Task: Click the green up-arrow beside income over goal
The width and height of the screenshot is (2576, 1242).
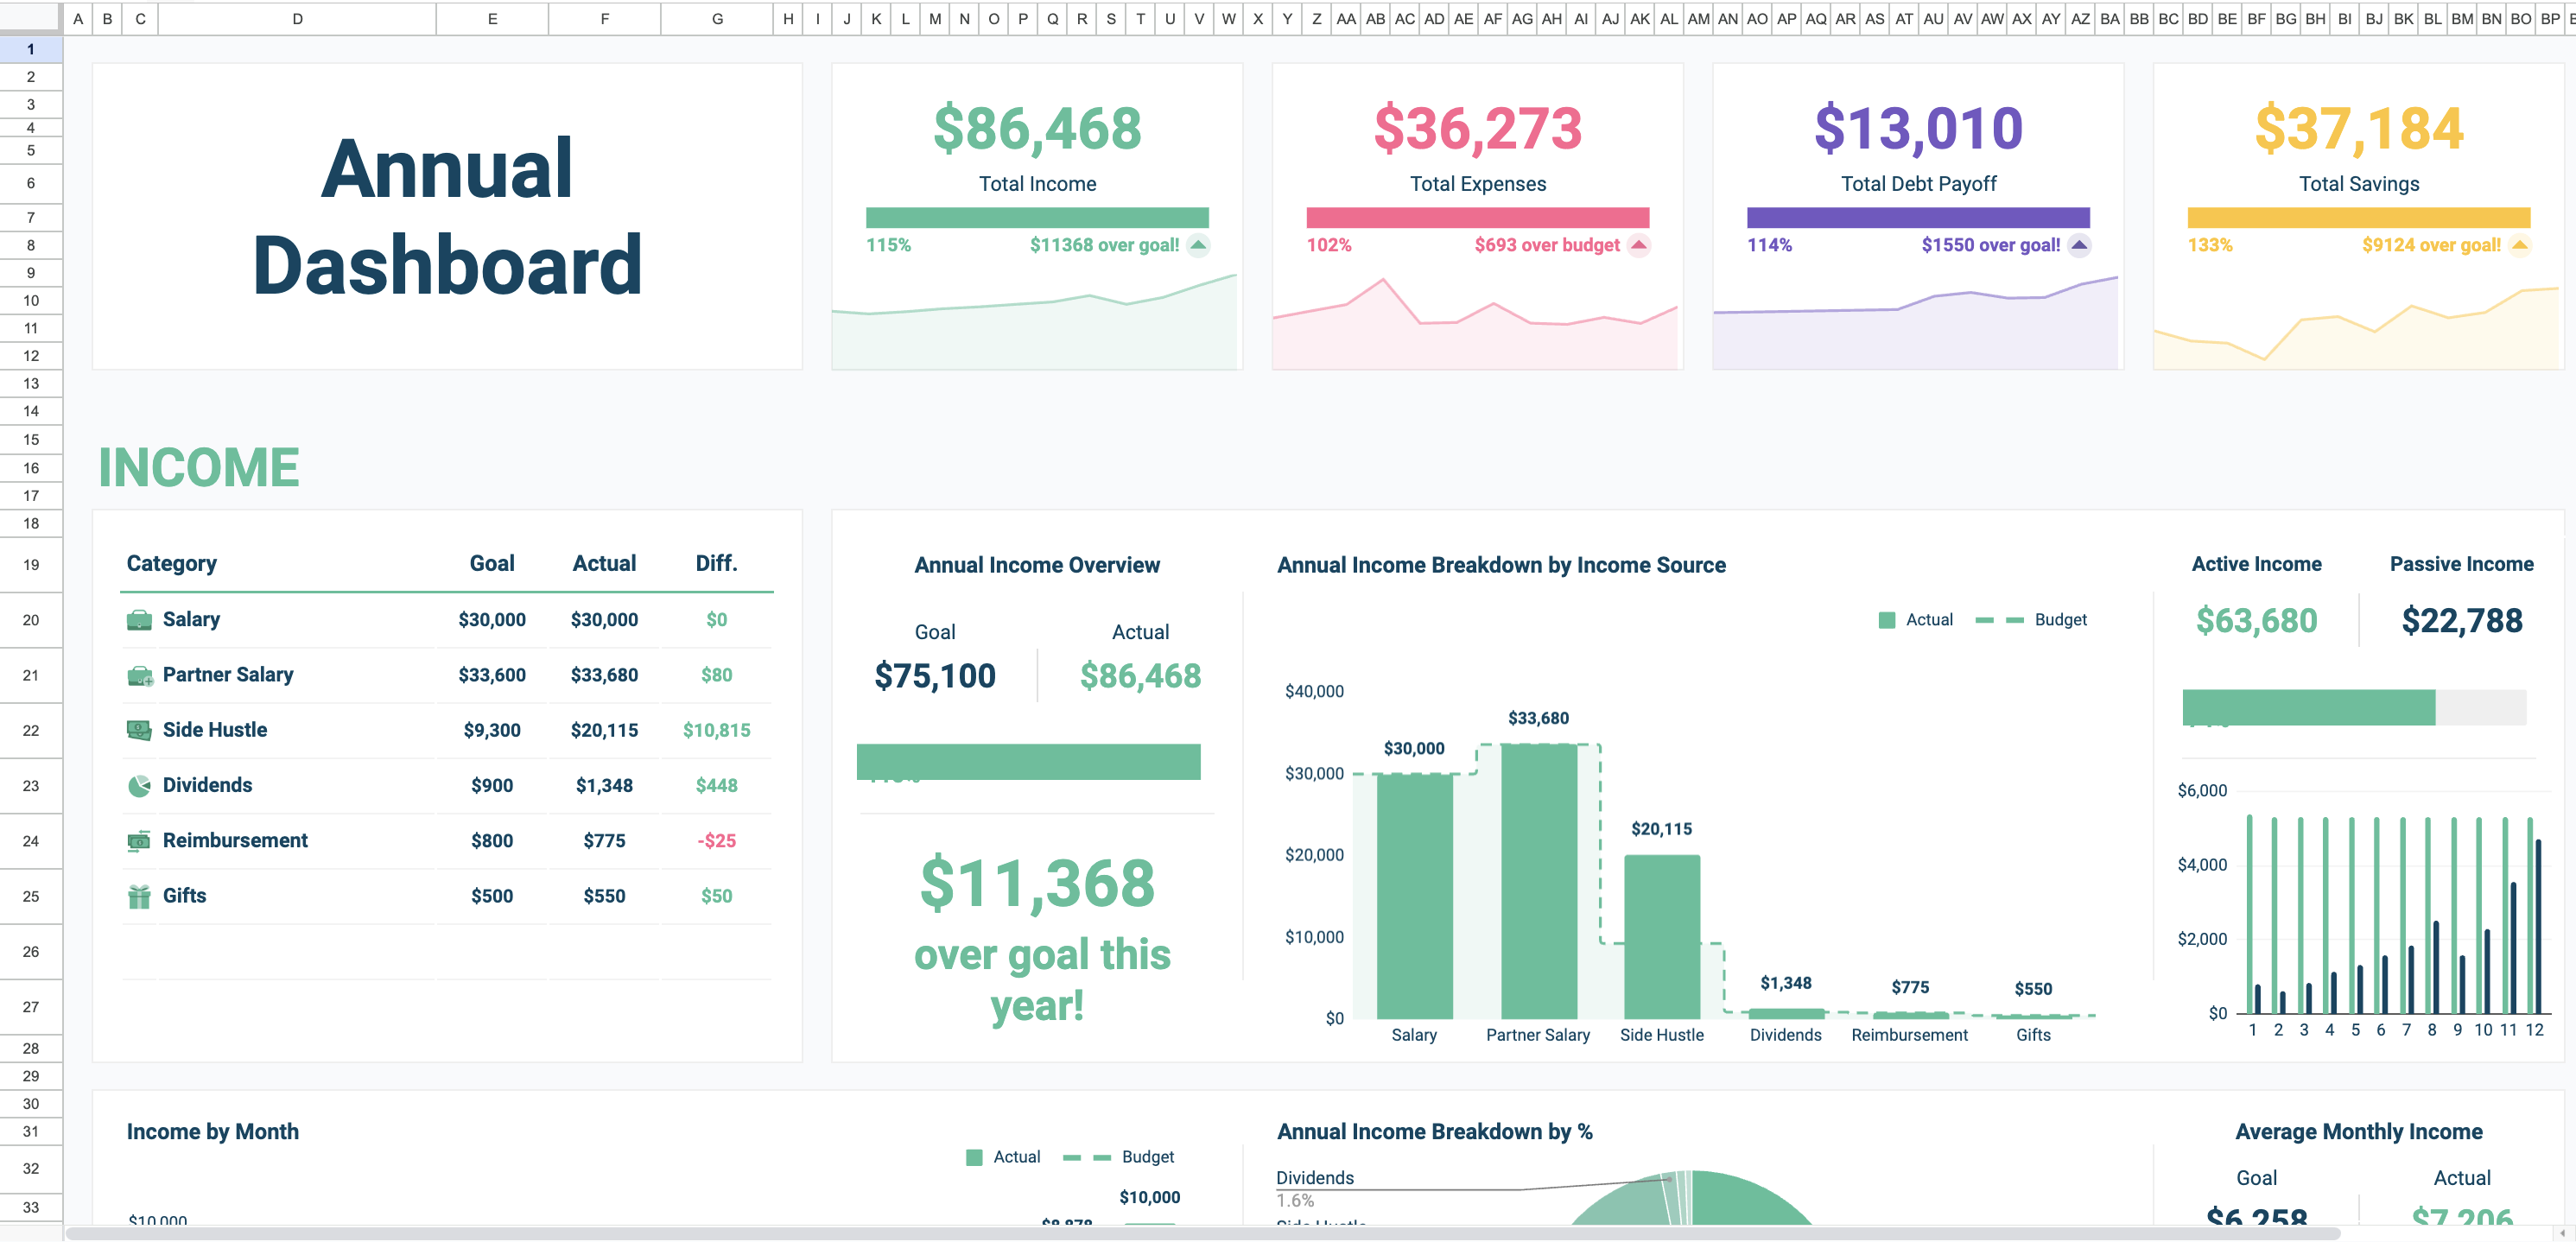Action: 1198,245
